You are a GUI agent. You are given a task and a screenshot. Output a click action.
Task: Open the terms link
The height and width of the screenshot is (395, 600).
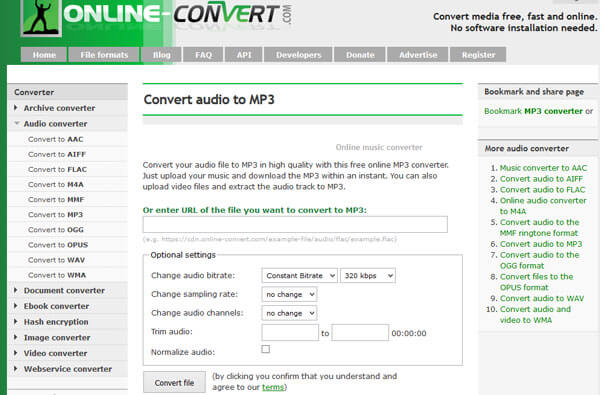pos(273,387)
